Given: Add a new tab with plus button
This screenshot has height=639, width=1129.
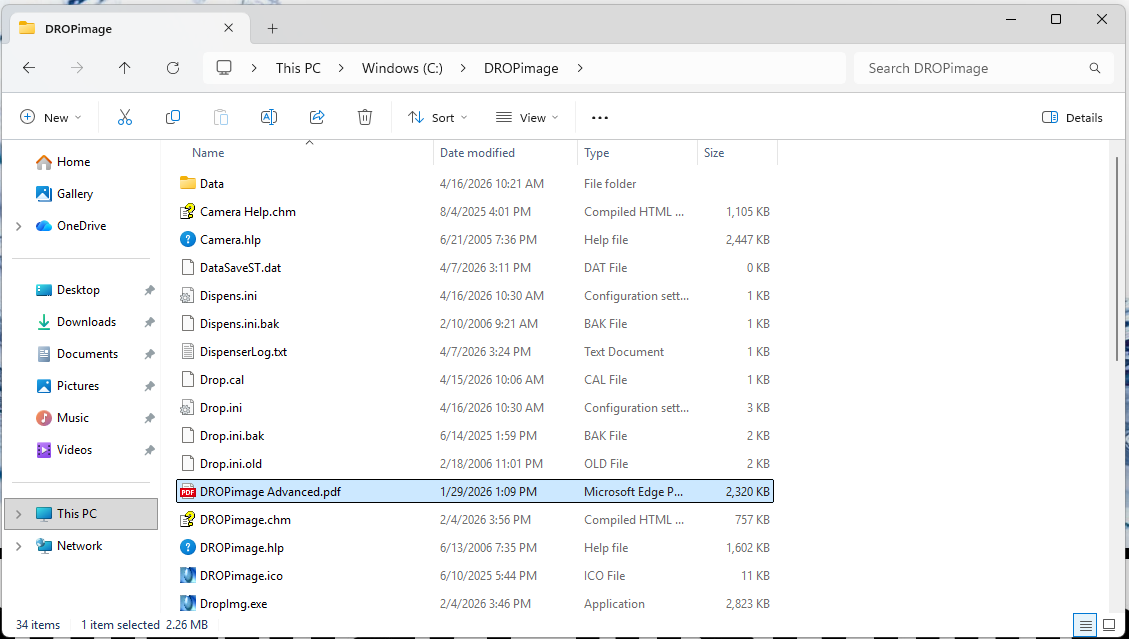Looking at the screenshot, I should [x=273, y=28].
